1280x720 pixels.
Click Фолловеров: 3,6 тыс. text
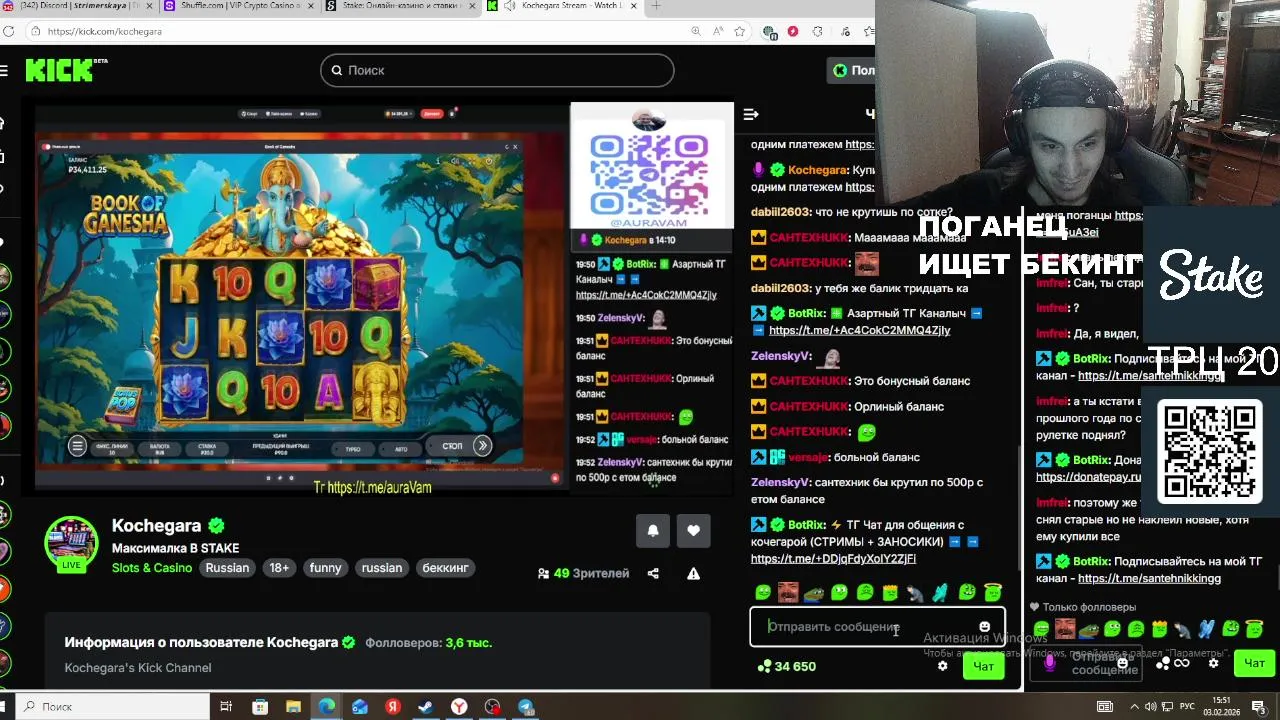coord(429,643)
